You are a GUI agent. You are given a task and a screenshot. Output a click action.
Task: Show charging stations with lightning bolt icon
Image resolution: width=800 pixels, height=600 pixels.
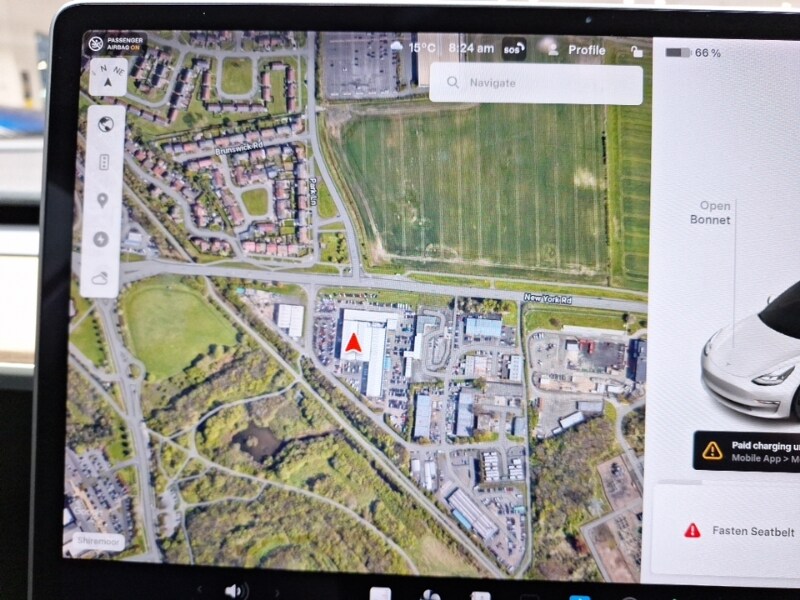pos(101,239)
